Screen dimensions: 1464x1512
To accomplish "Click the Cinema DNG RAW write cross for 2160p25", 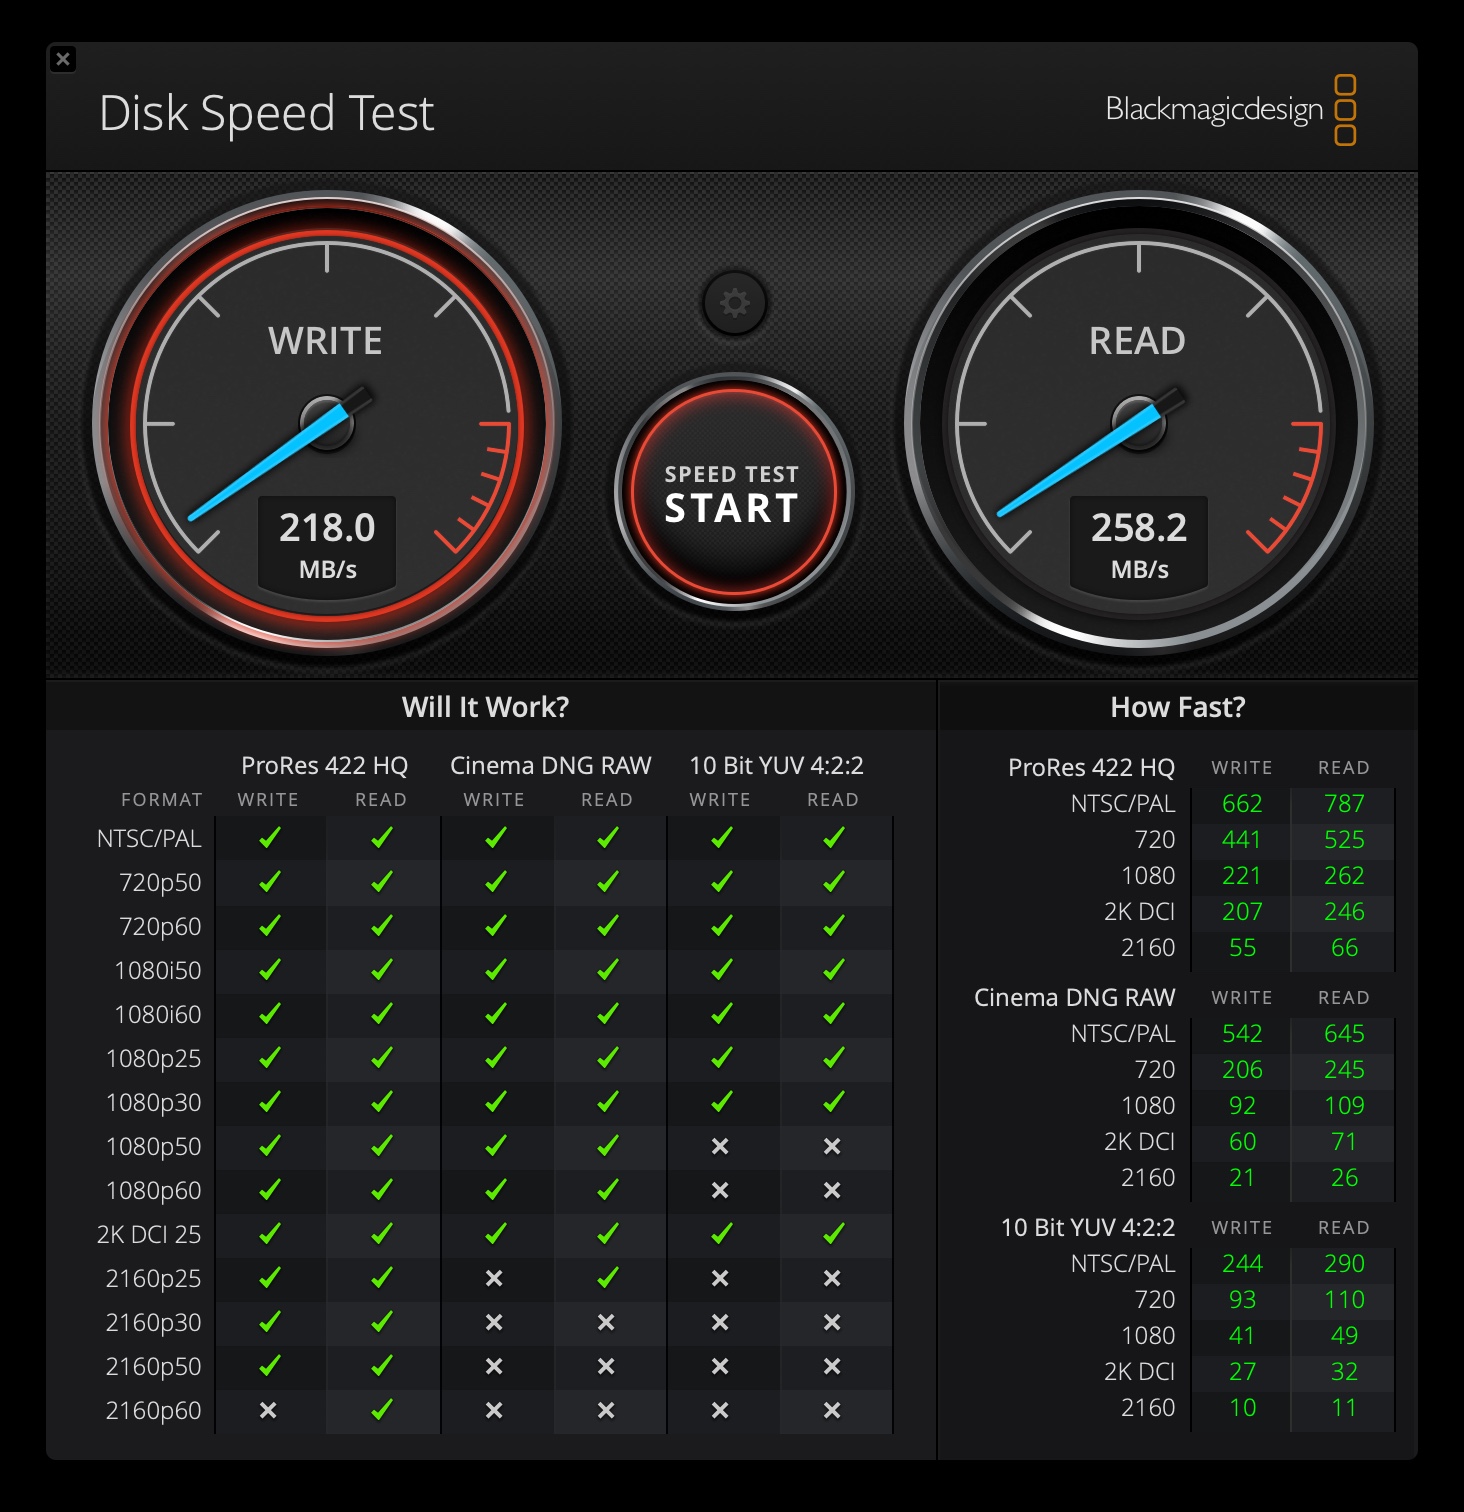I will [494, 1278].
